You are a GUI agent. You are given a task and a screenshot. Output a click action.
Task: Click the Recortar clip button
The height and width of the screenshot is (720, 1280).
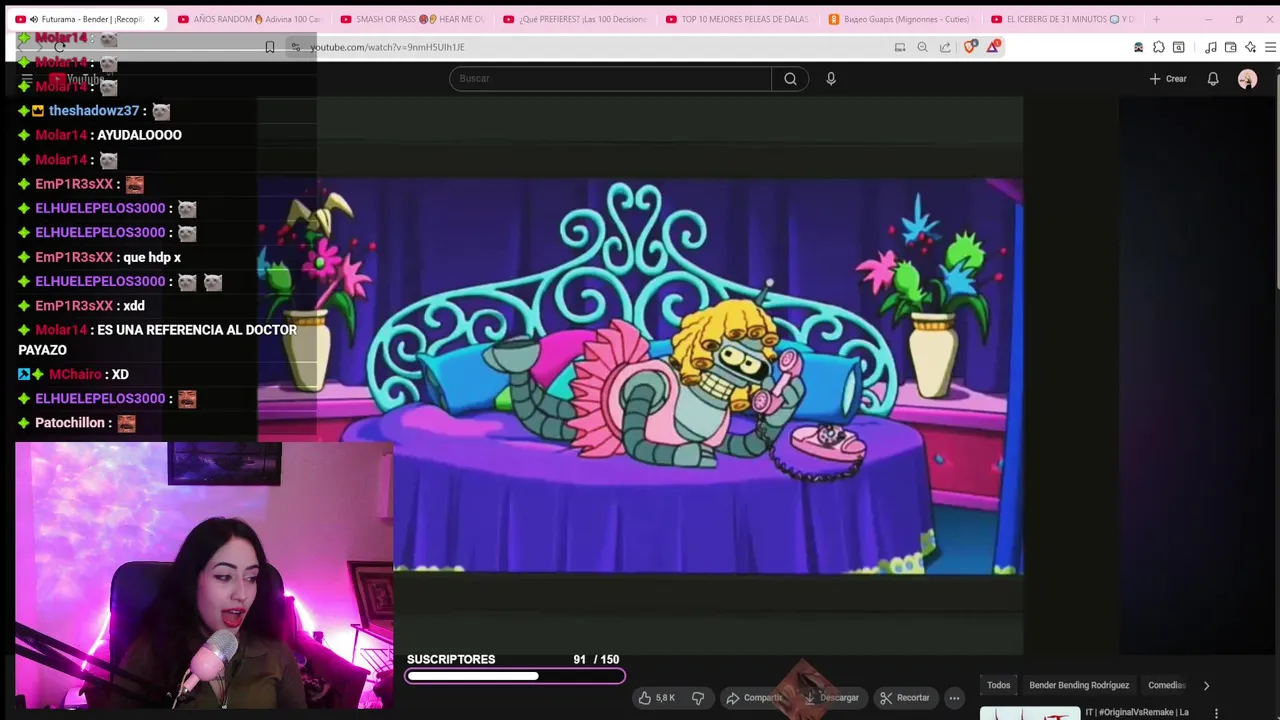(x=904, y=698)
